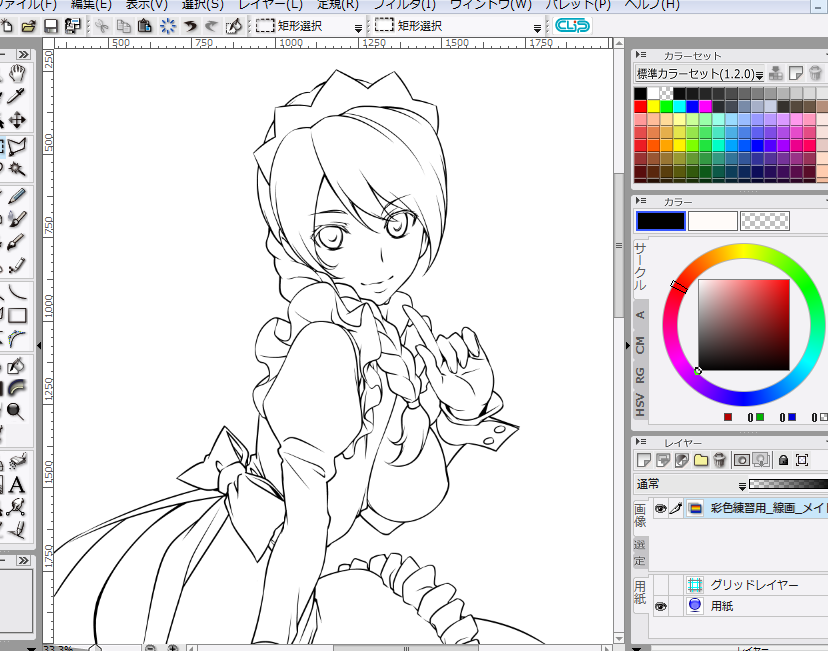
Task: Click the Undo arrow icon
Action: coord(190,26)
